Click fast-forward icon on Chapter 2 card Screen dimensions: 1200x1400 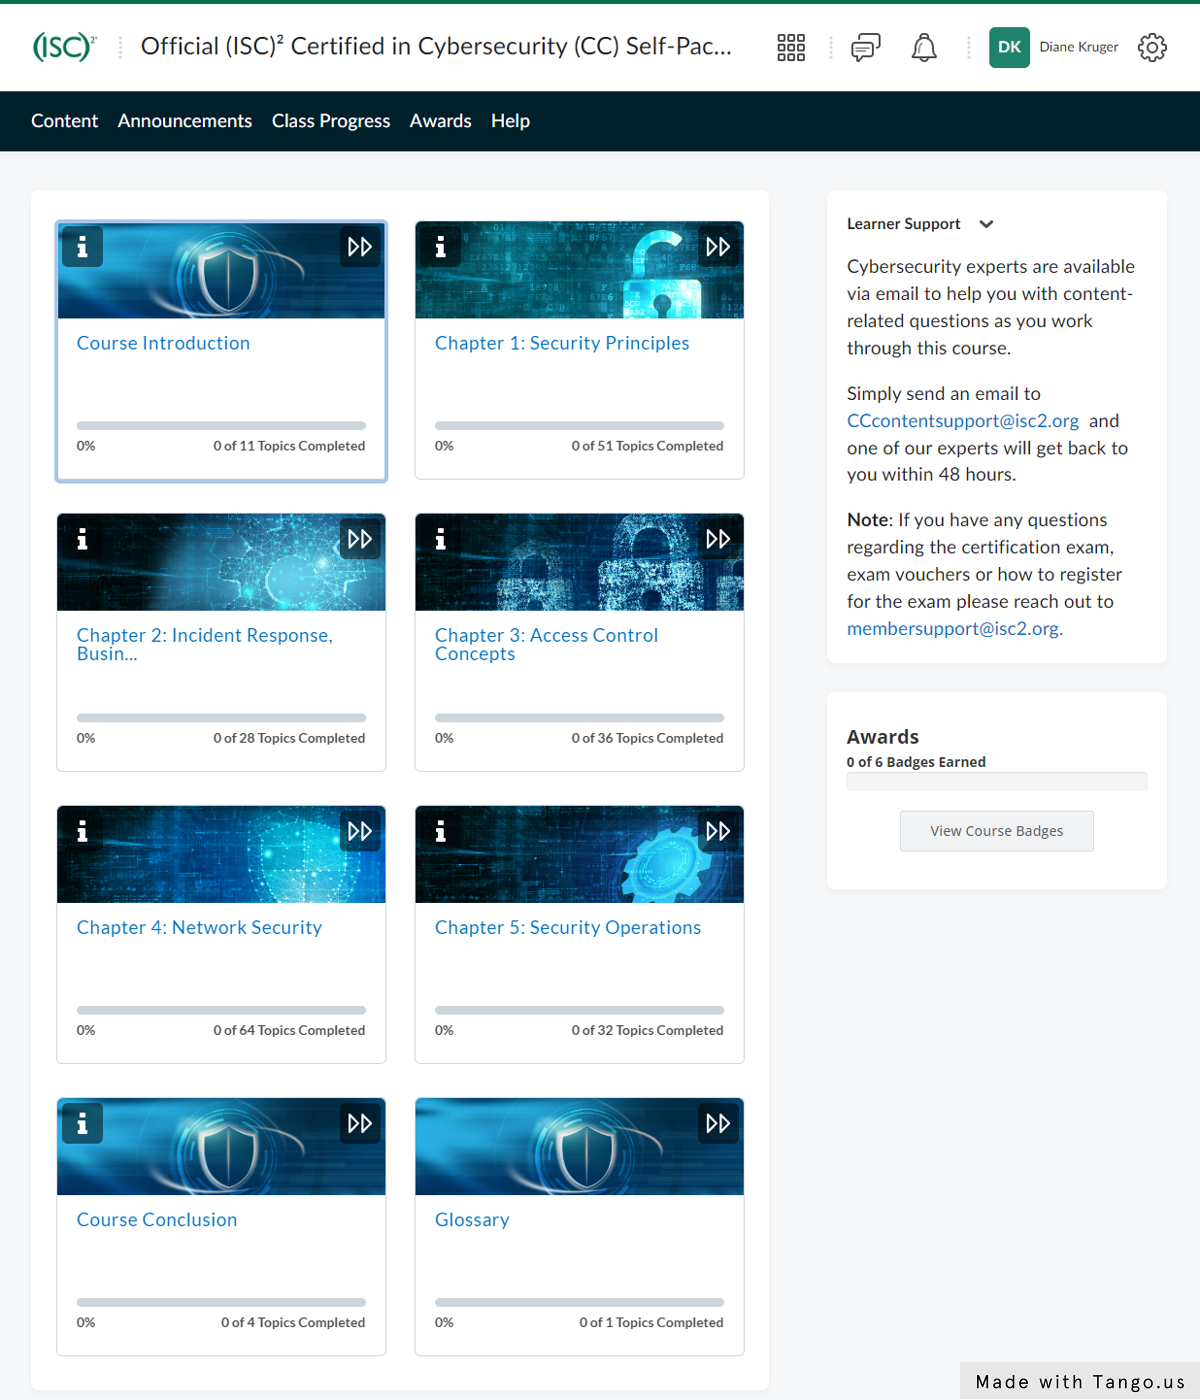click(x=360, y=539)
